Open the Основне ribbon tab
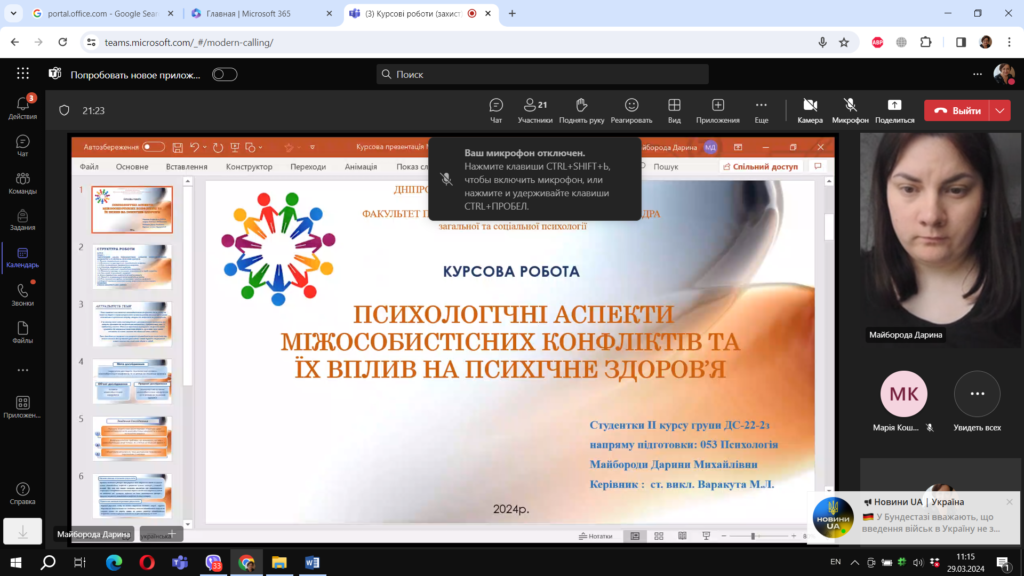This screenshot has height=576, width=1024. coord(132,167)
